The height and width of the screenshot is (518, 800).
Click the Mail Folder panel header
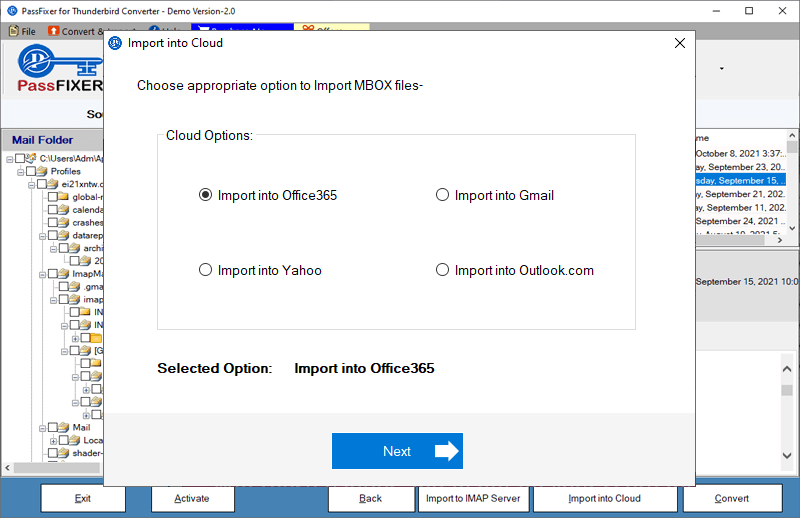tap(53, 140)
